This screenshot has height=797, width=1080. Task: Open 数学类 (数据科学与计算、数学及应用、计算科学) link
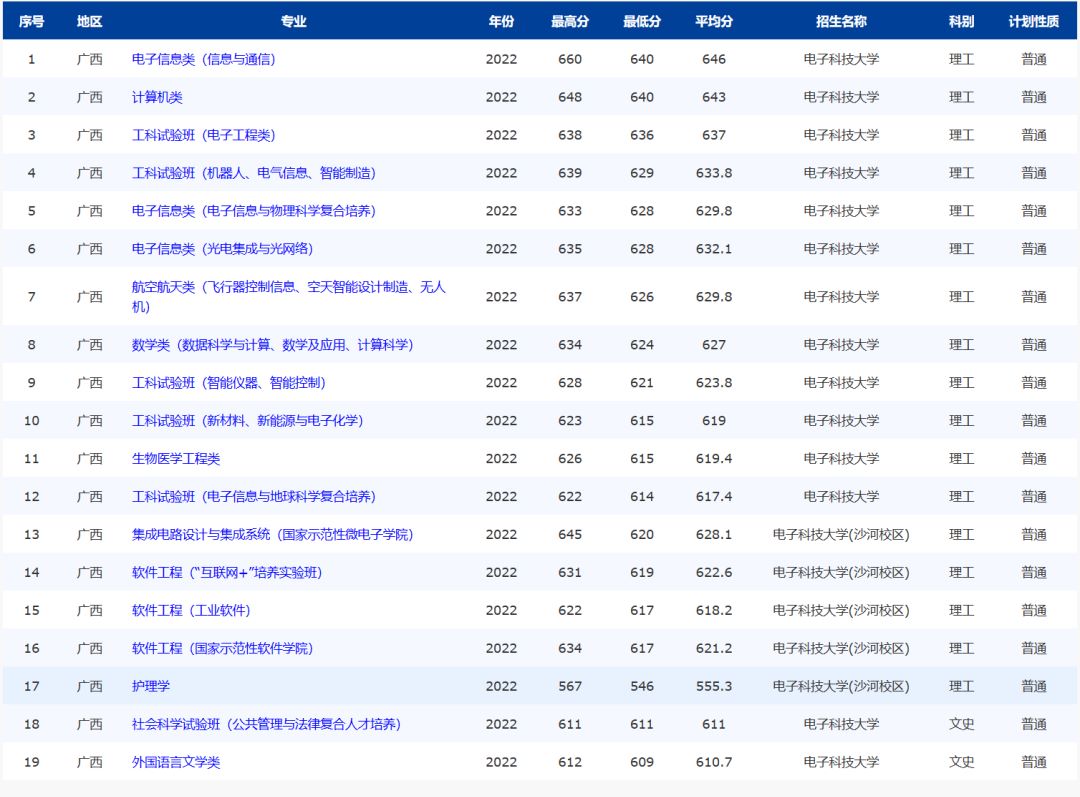[272, 344]
